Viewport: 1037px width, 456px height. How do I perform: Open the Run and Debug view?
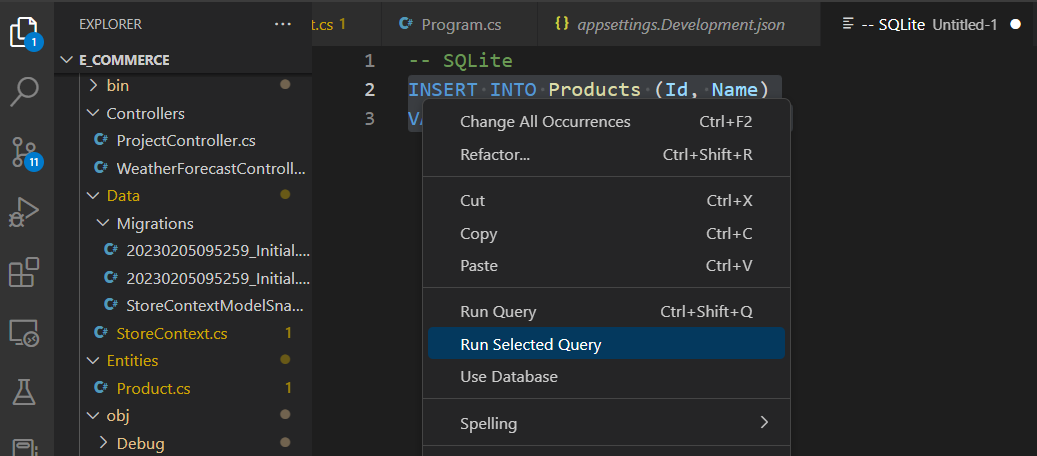[x=25, y=212]
